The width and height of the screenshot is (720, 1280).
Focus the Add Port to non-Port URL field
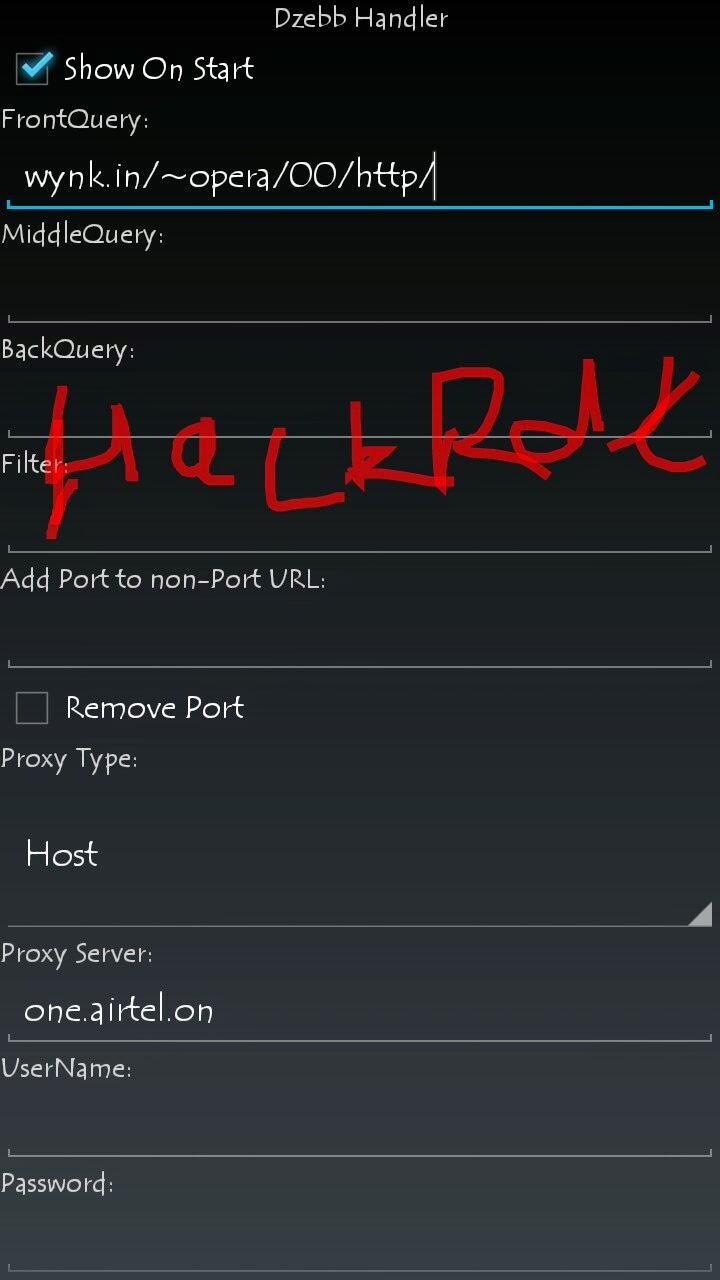pos(360,635)
